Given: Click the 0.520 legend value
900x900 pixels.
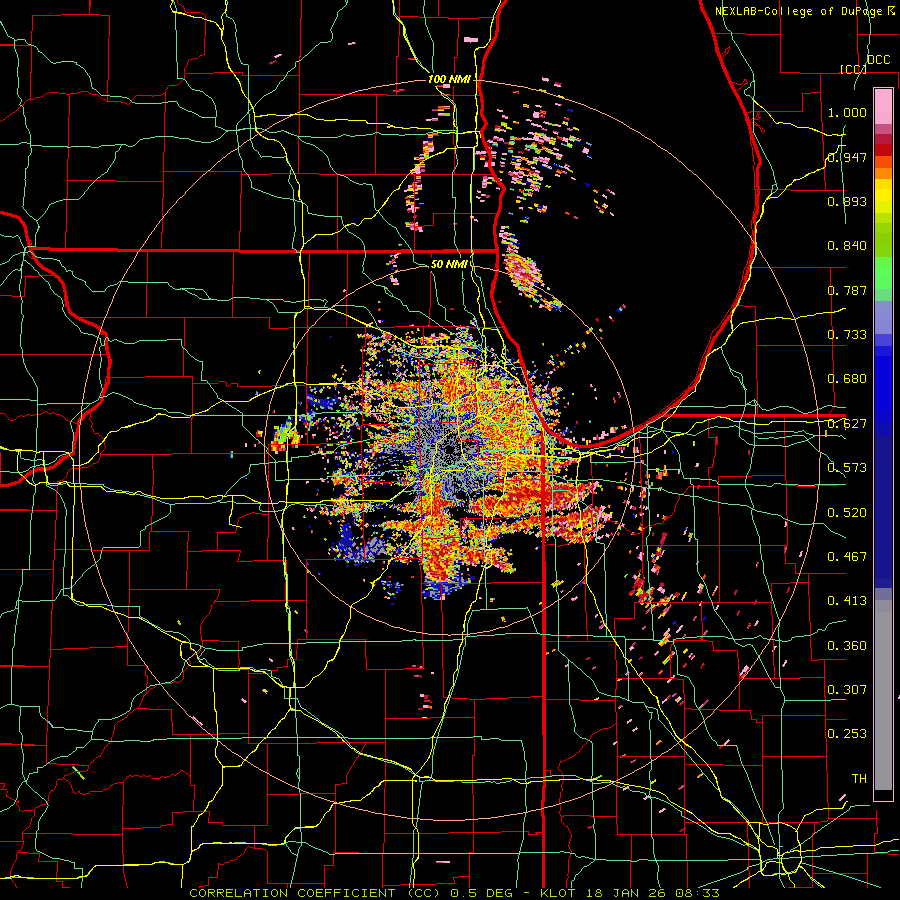Looking at the screenshot, I should [x=847, y=513].
